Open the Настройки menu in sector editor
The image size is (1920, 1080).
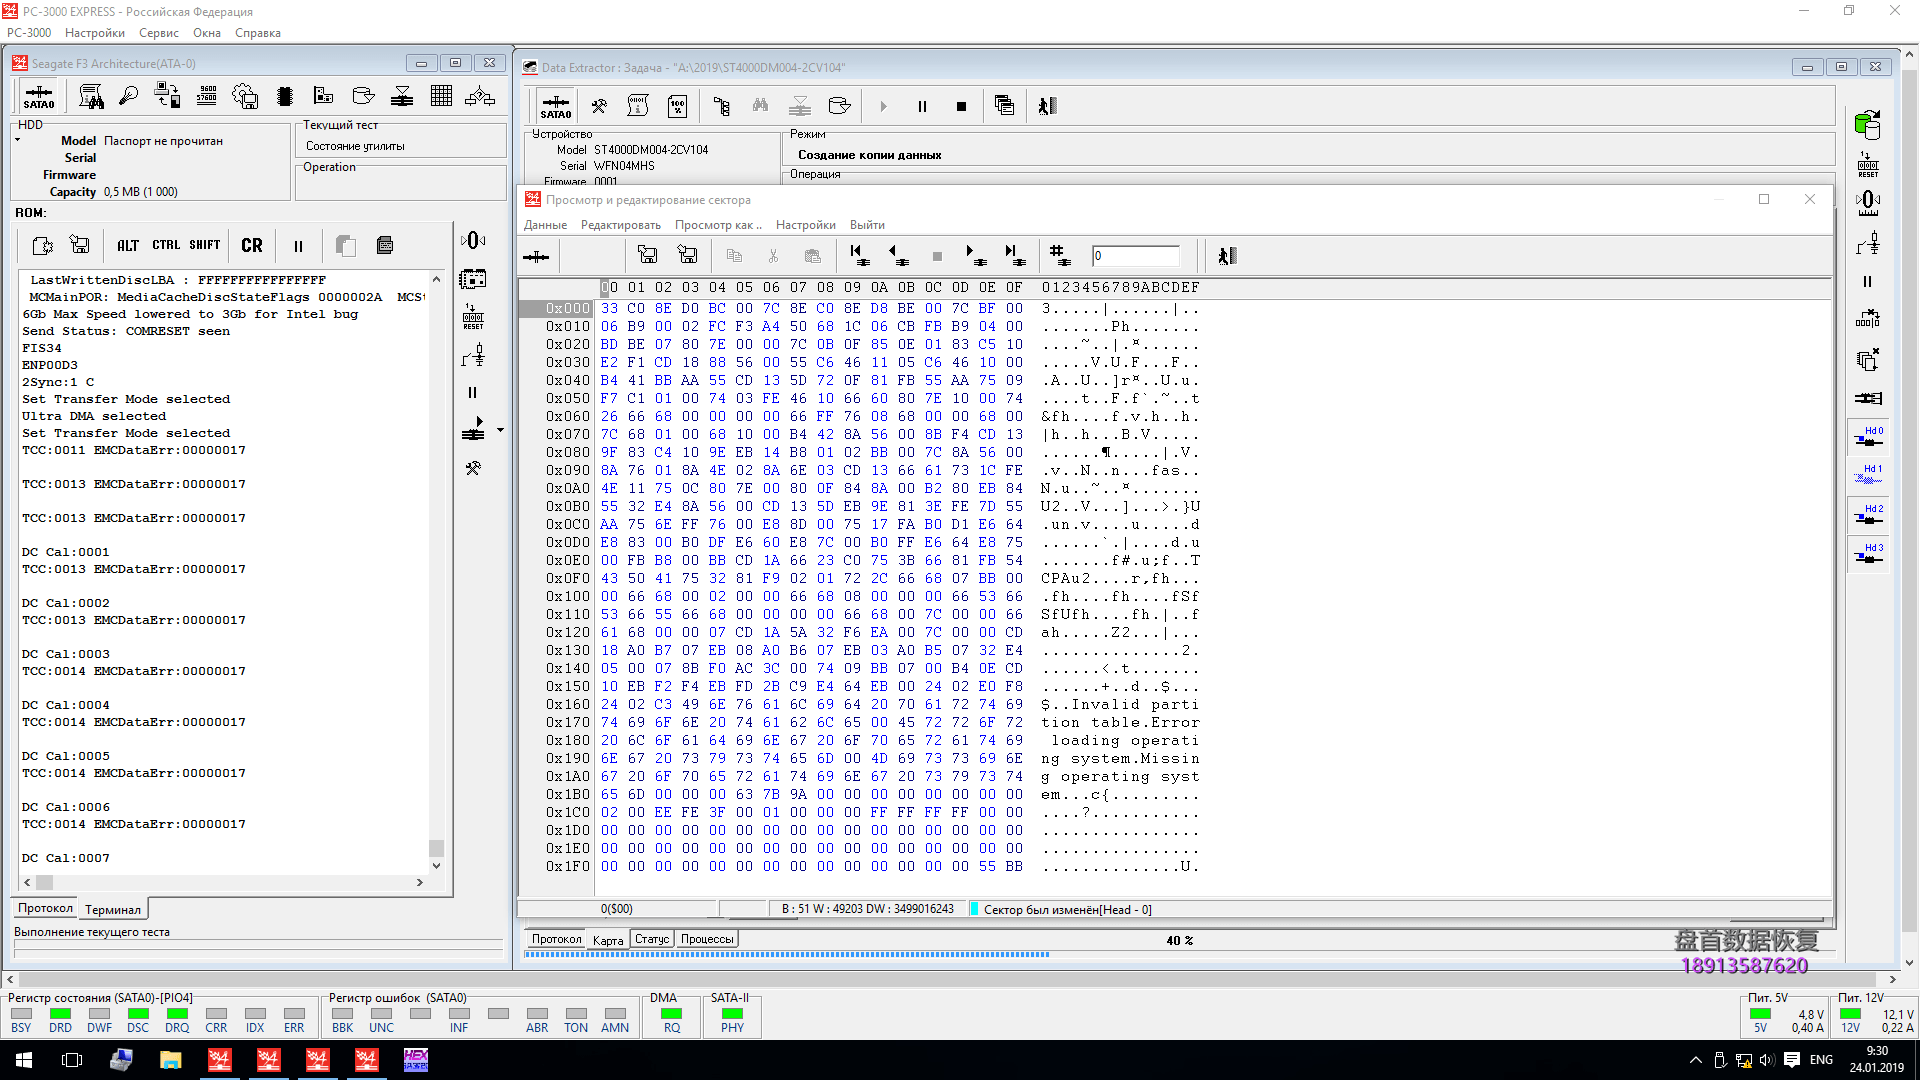[x=805, y=225]
